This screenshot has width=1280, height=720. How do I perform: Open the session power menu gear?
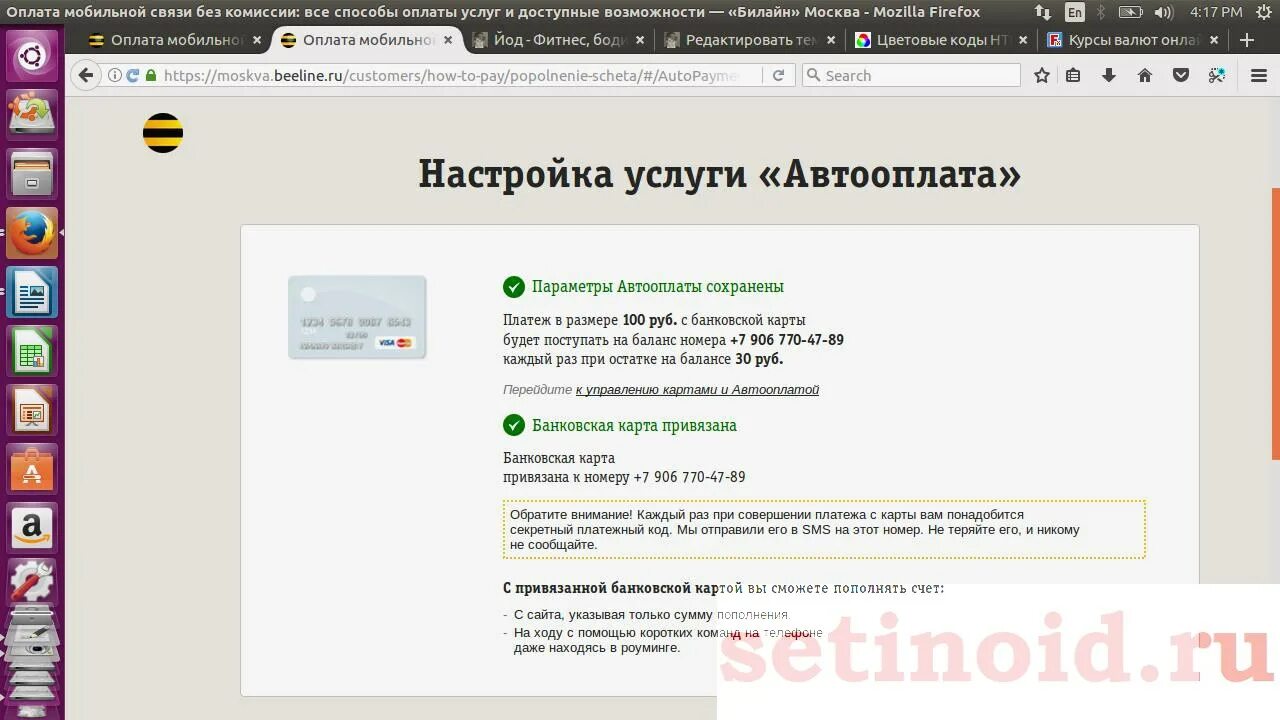(1262, 12)
